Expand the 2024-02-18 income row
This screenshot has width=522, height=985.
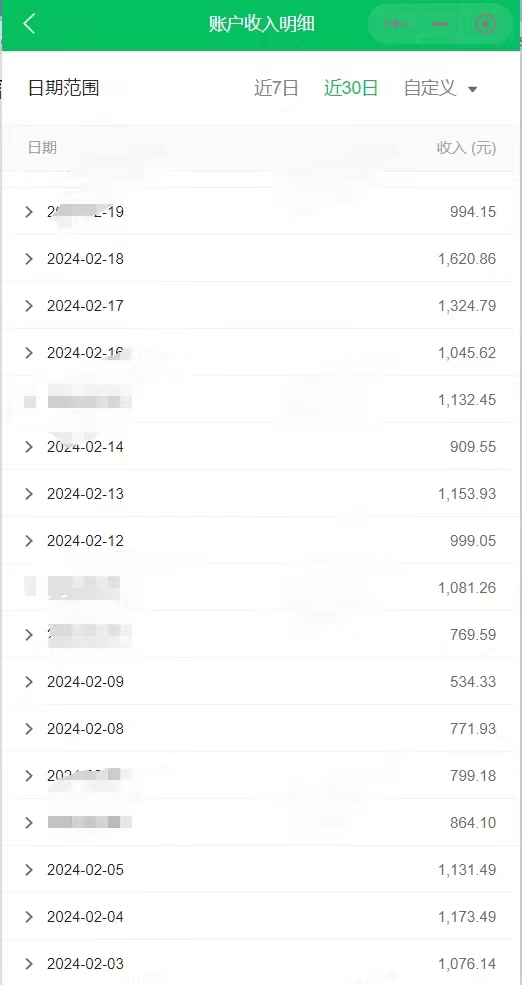[x=261, y=258]
